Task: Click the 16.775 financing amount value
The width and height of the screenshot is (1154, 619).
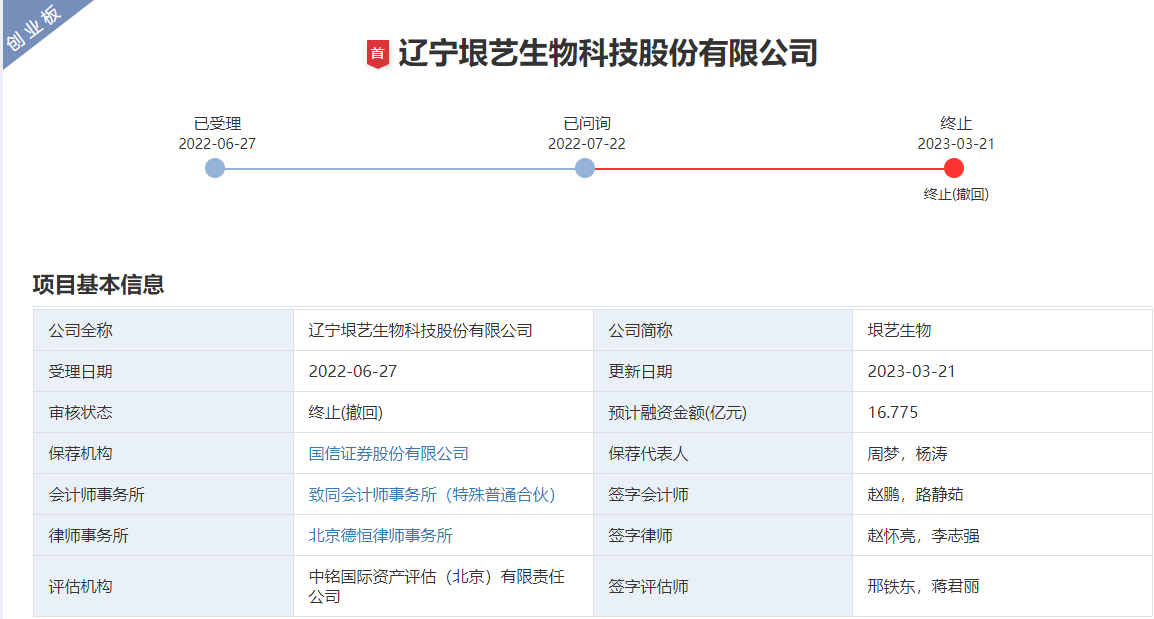Action: [892, 413]
